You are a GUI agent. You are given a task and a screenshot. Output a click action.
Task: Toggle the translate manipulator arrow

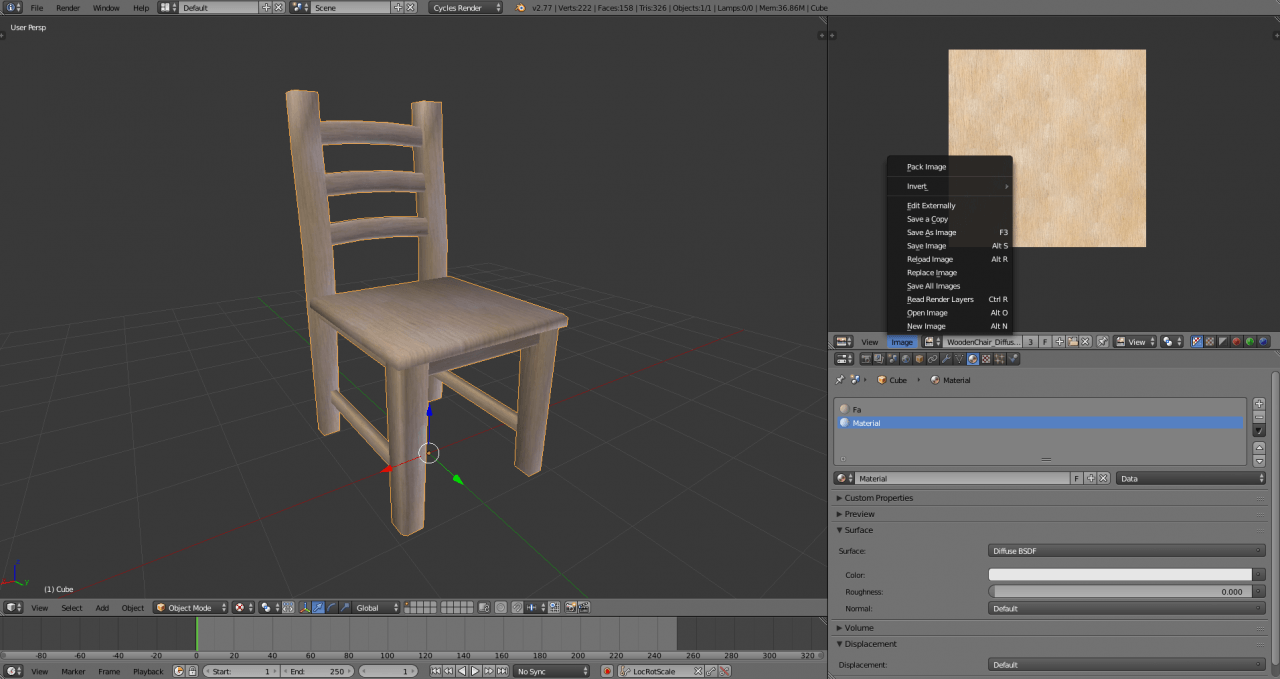tap(318, 607)
